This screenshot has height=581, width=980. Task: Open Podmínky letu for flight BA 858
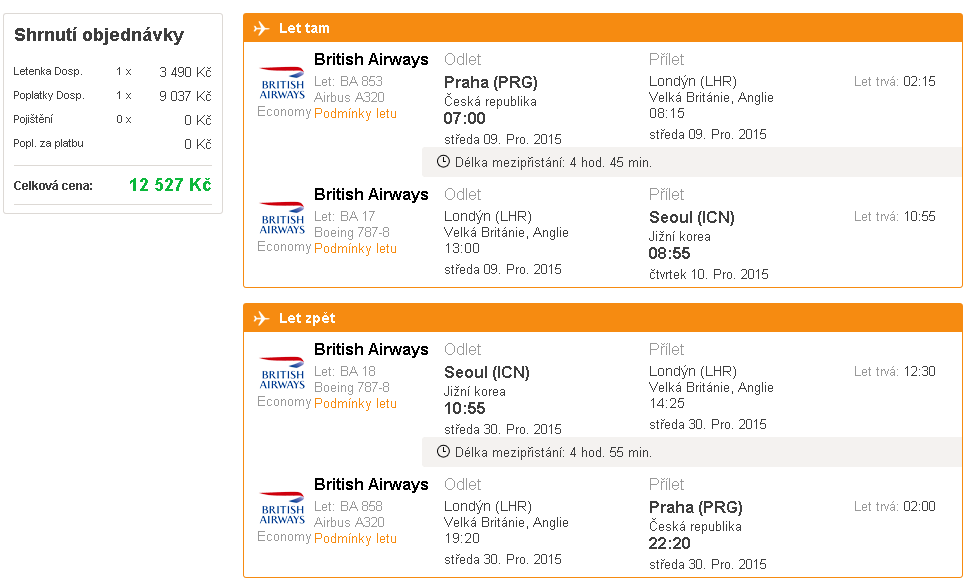355,539
